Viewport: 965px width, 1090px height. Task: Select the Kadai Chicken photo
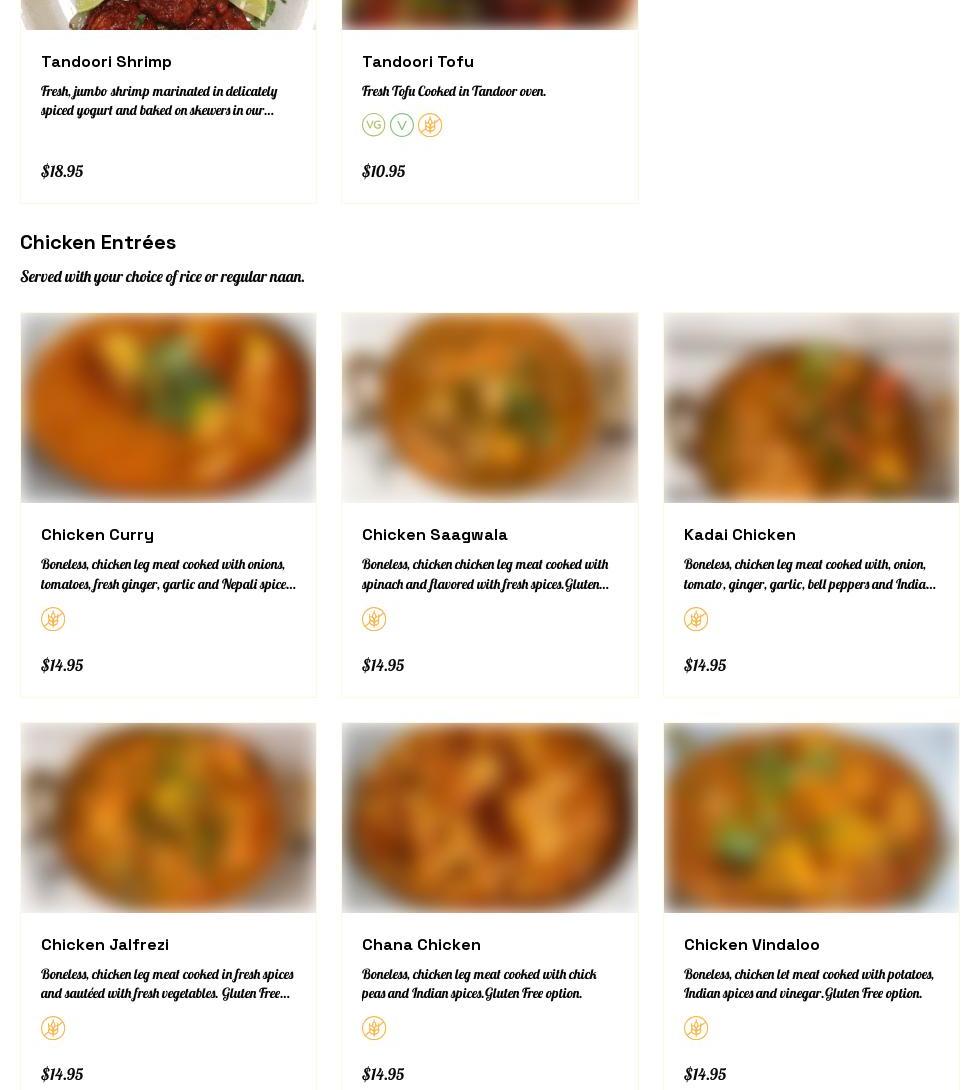pyautogui.click(x=811, y=408)
